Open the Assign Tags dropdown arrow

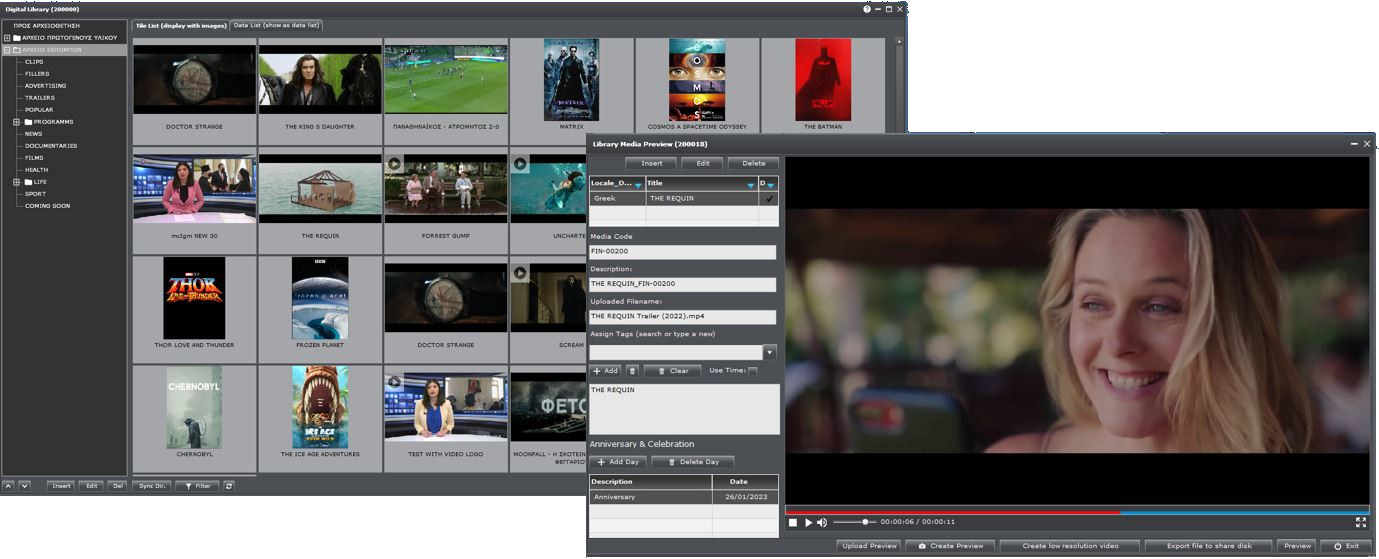click(770, 353)
